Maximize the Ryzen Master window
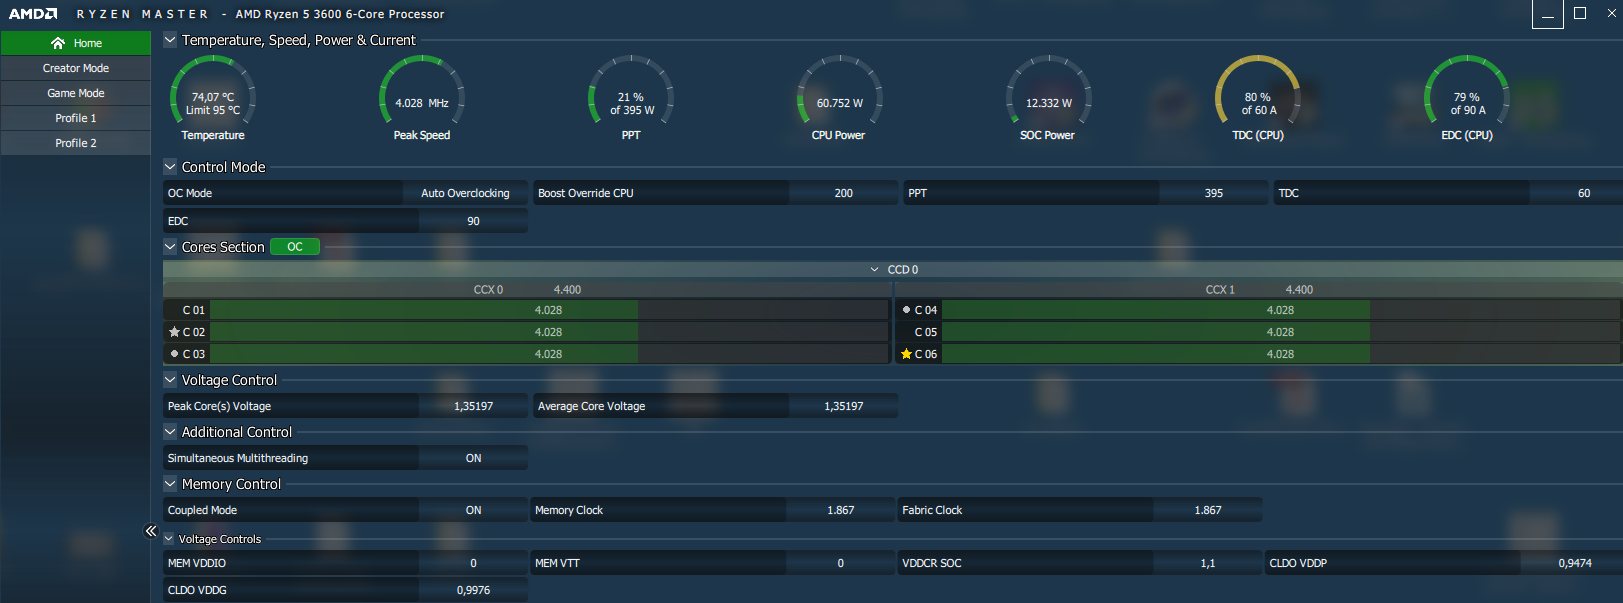1623x603 pixels. tap(1580, 13)
